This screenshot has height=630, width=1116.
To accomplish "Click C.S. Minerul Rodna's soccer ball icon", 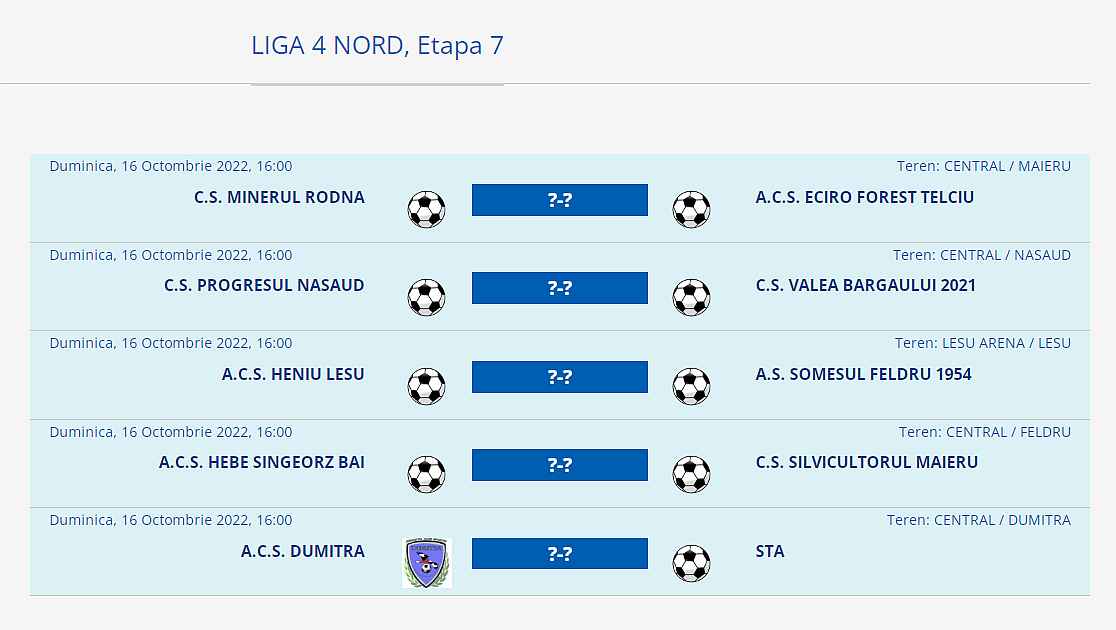I will [x=426, y=210].
